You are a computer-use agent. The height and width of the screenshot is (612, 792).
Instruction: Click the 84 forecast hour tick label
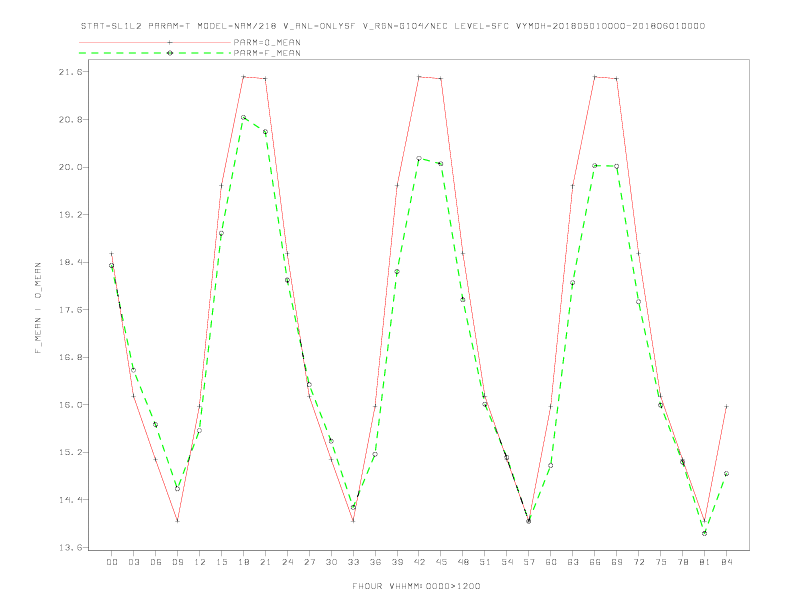726,562
